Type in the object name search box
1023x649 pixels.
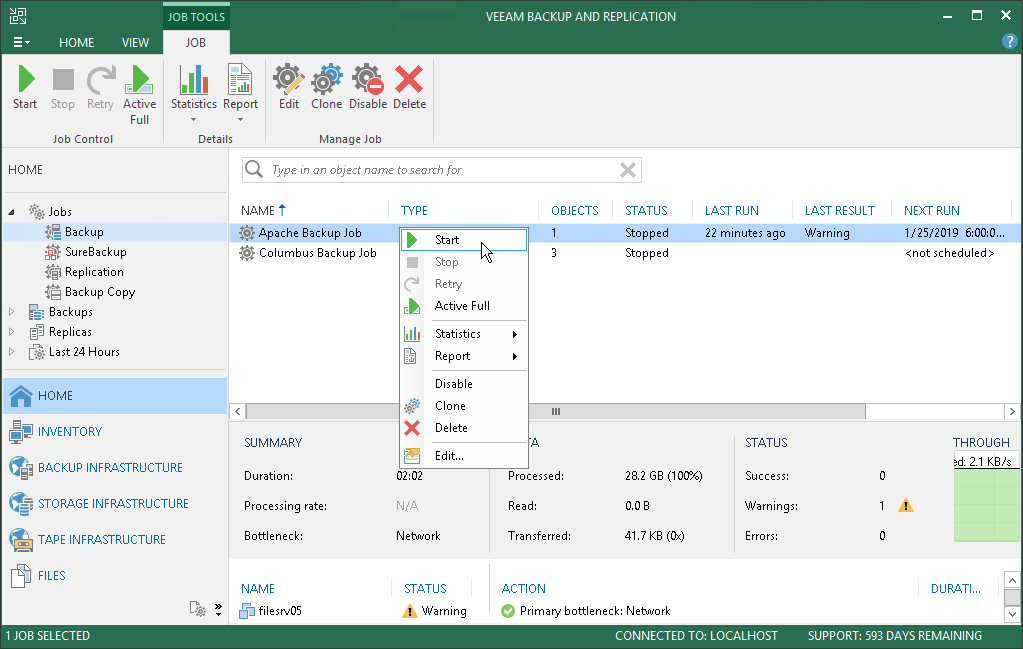click(x=441, y=170)
